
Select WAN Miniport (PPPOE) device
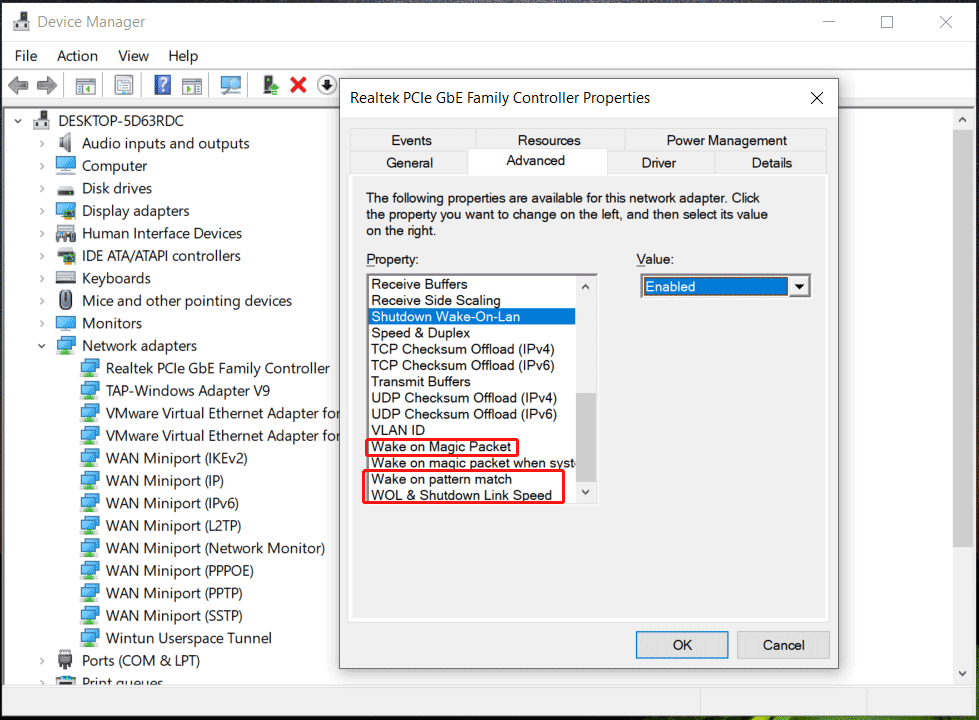point(179,570)
